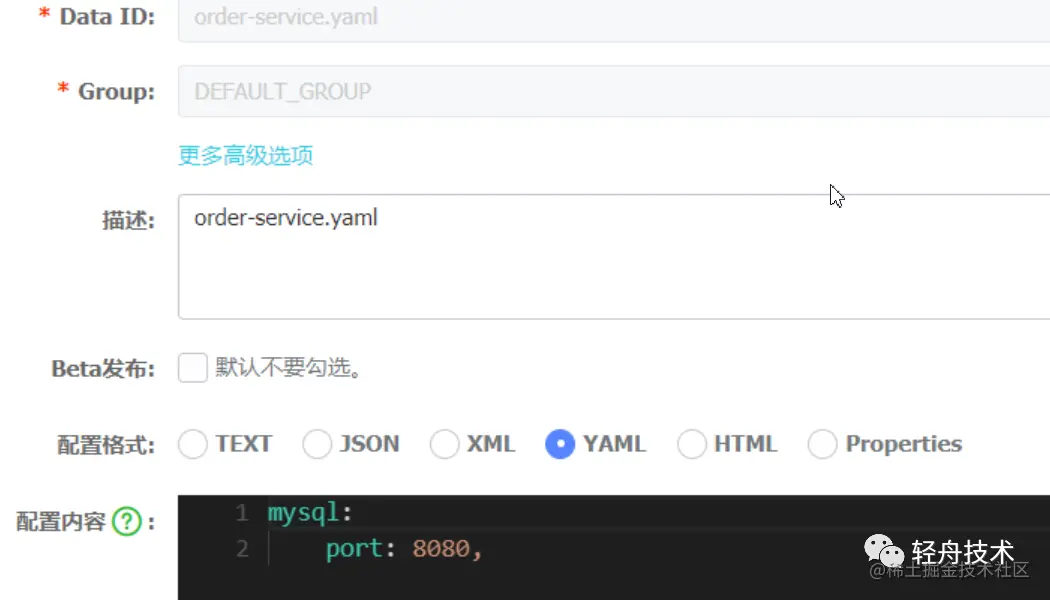Click line number 1 in editor gutter

[242, 513]
